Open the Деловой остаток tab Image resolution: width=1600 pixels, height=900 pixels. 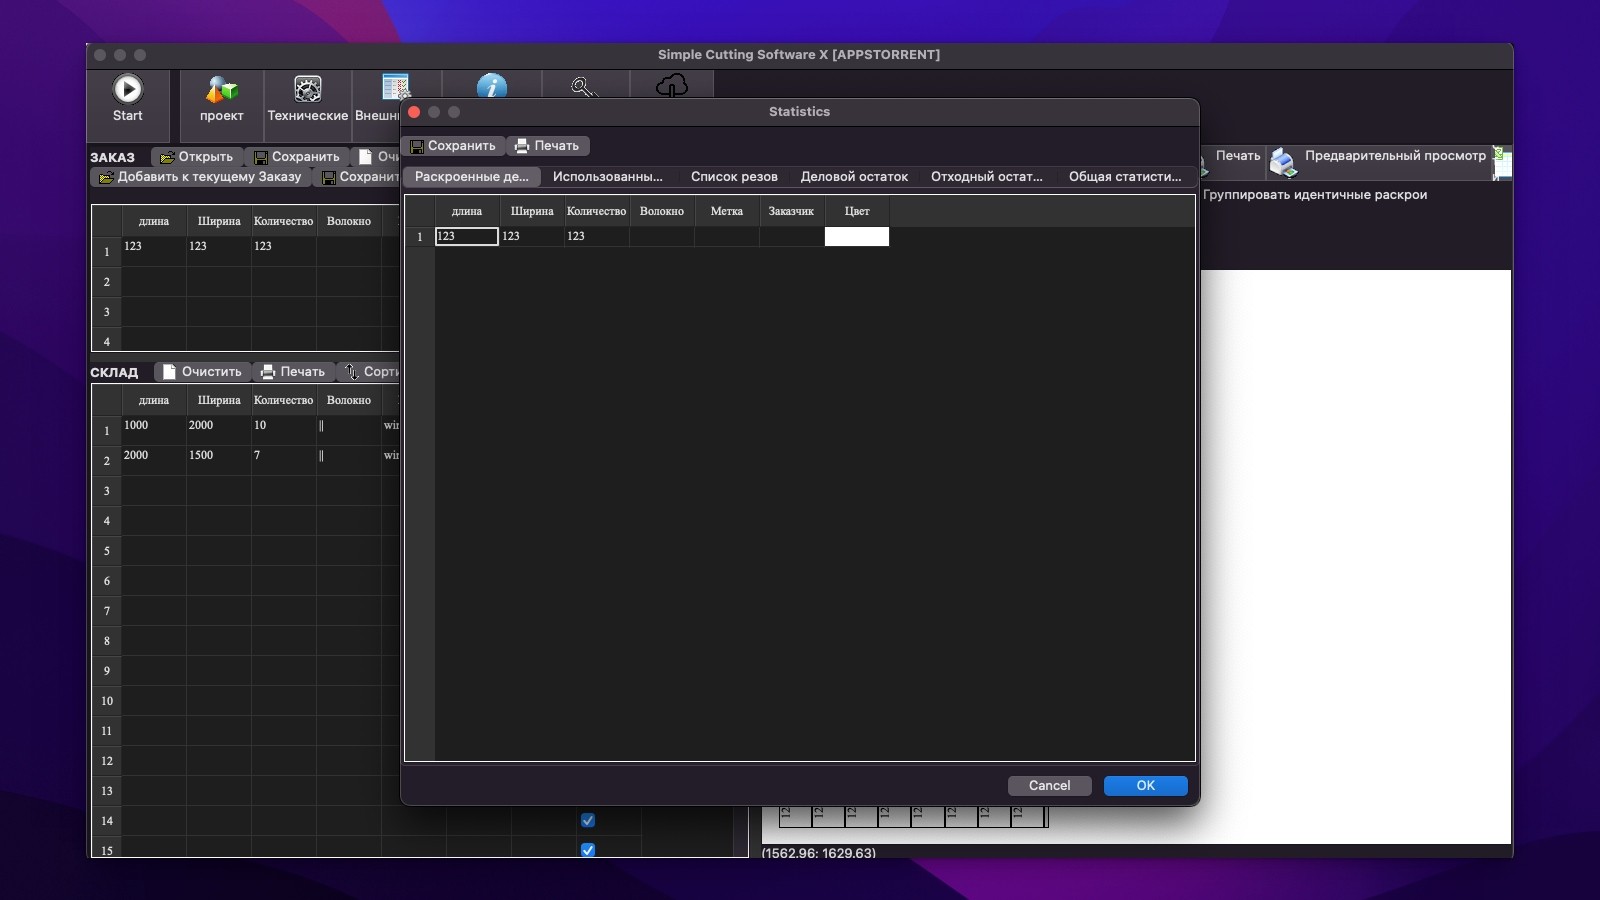(853, 177)
